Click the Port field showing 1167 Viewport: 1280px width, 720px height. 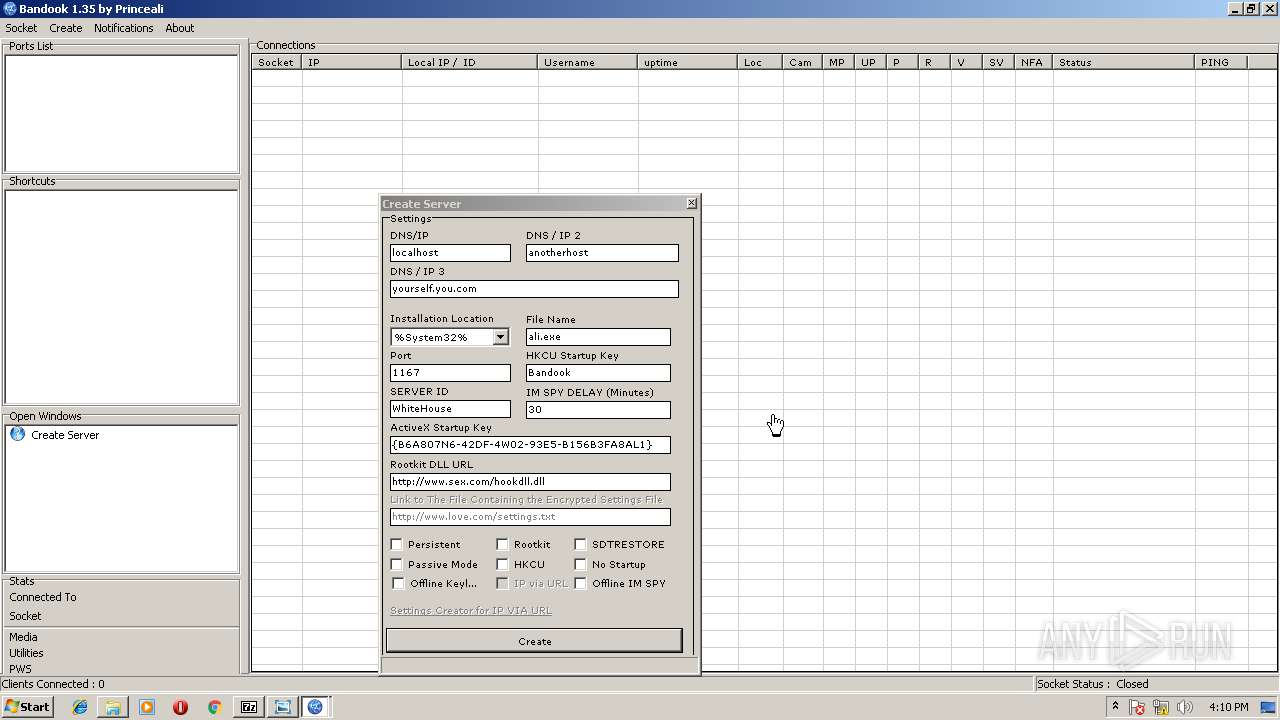[450, 373]
